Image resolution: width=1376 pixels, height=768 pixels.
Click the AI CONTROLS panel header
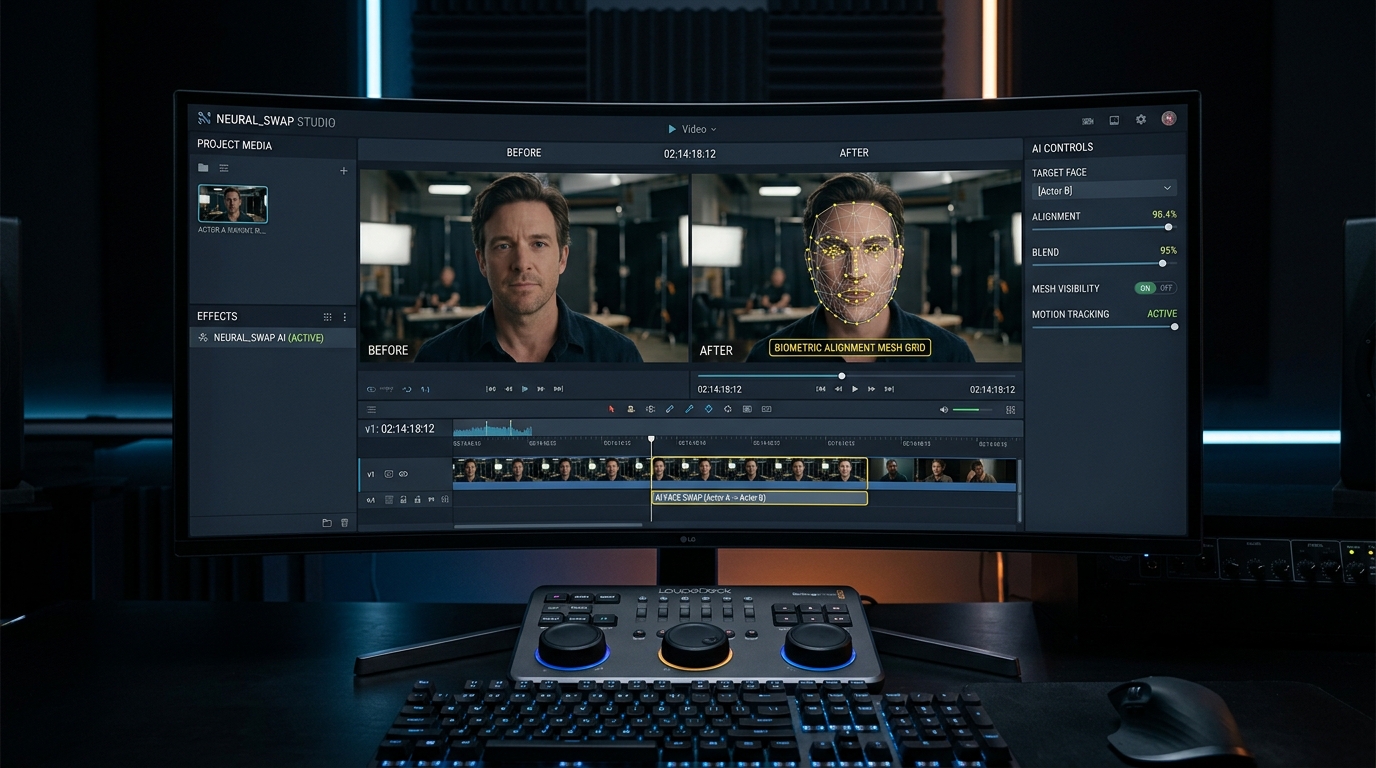(1062, 147)
